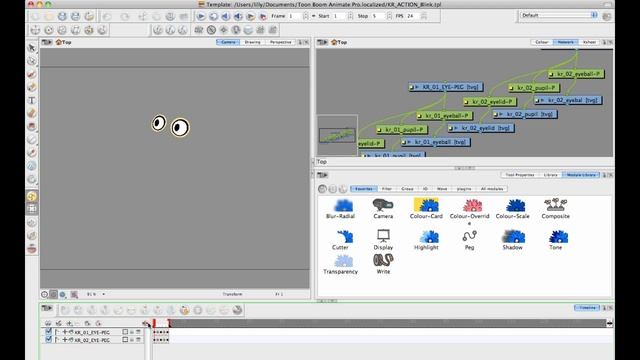The image size is (640, 360).
Task: Expand the KR_01_EYE-PEG [tvg] node arrow
Action: point(417,87)
